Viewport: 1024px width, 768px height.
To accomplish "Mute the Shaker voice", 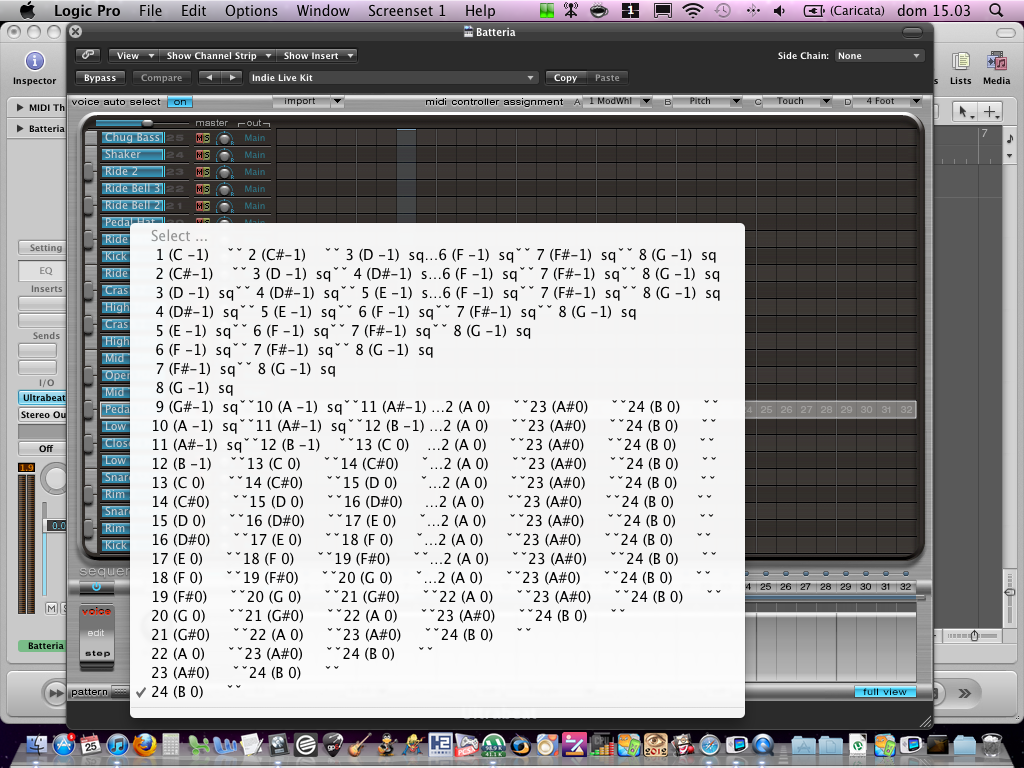I will pos(200,155).
